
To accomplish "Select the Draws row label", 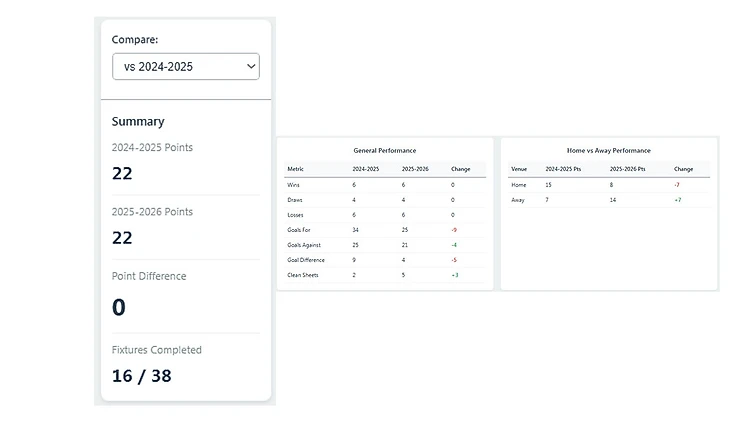I will click(x=295, y=200).
